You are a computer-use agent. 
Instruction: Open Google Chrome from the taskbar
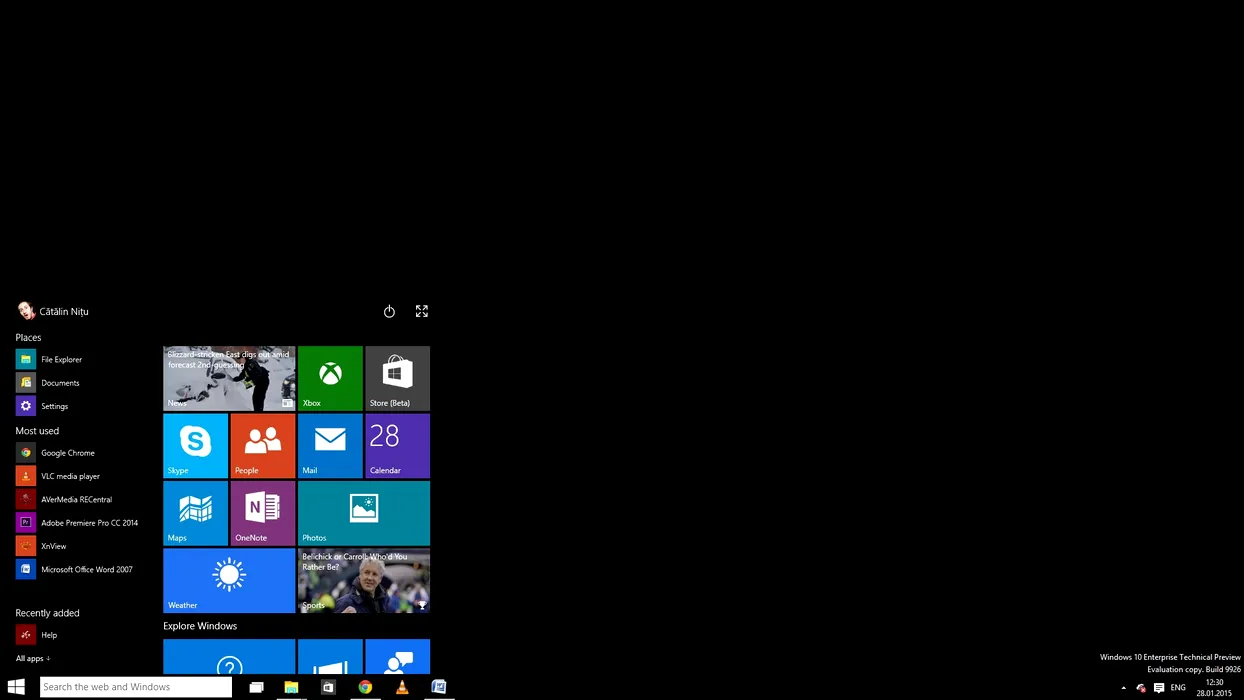365,687
